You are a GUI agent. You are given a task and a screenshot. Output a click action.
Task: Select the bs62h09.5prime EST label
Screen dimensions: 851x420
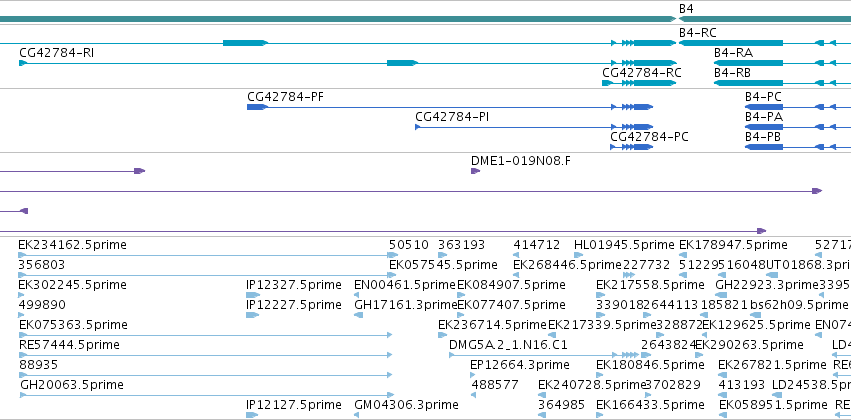798,304
